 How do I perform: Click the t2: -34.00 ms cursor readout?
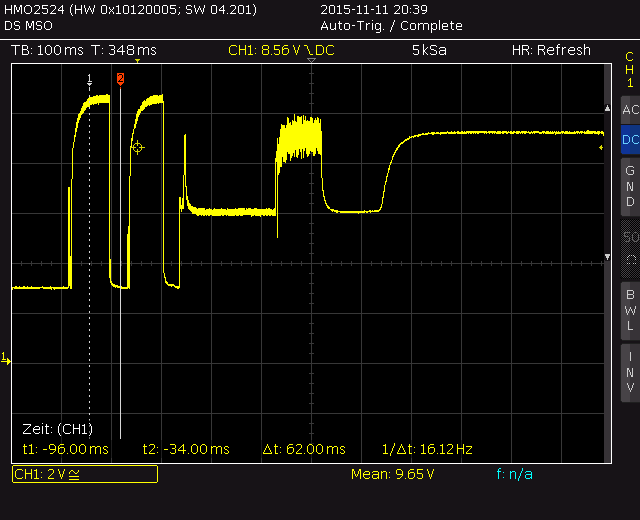186,449
